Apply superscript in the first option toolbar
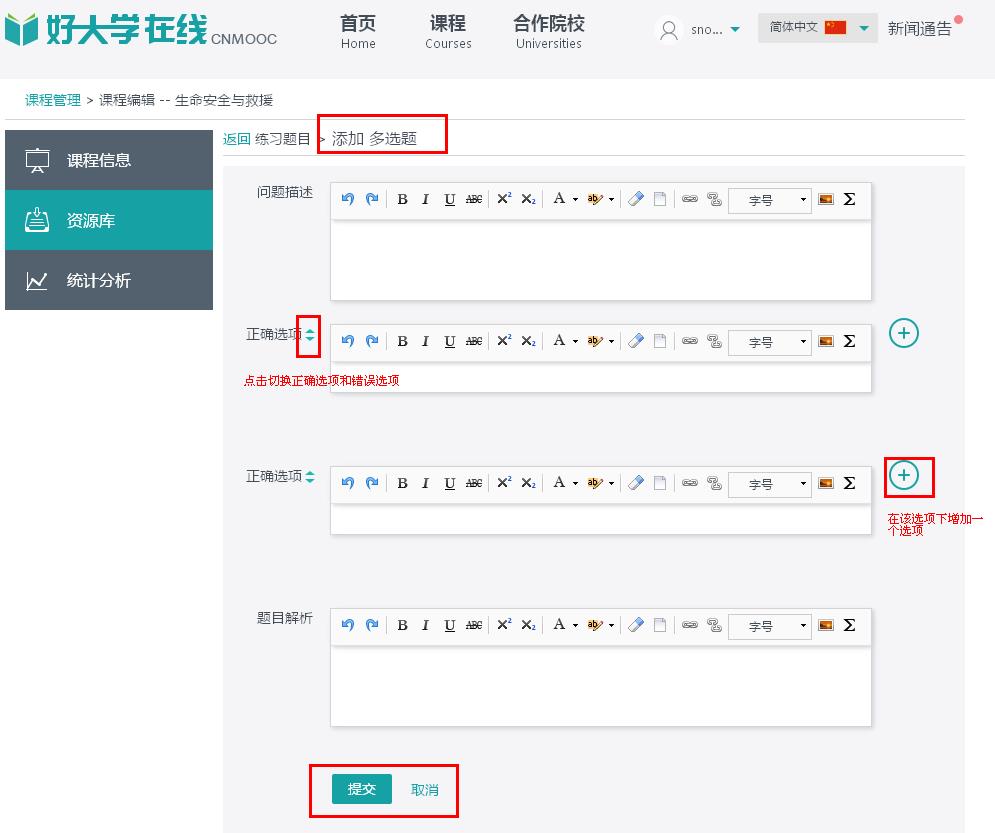 click(x=504, y=341)
